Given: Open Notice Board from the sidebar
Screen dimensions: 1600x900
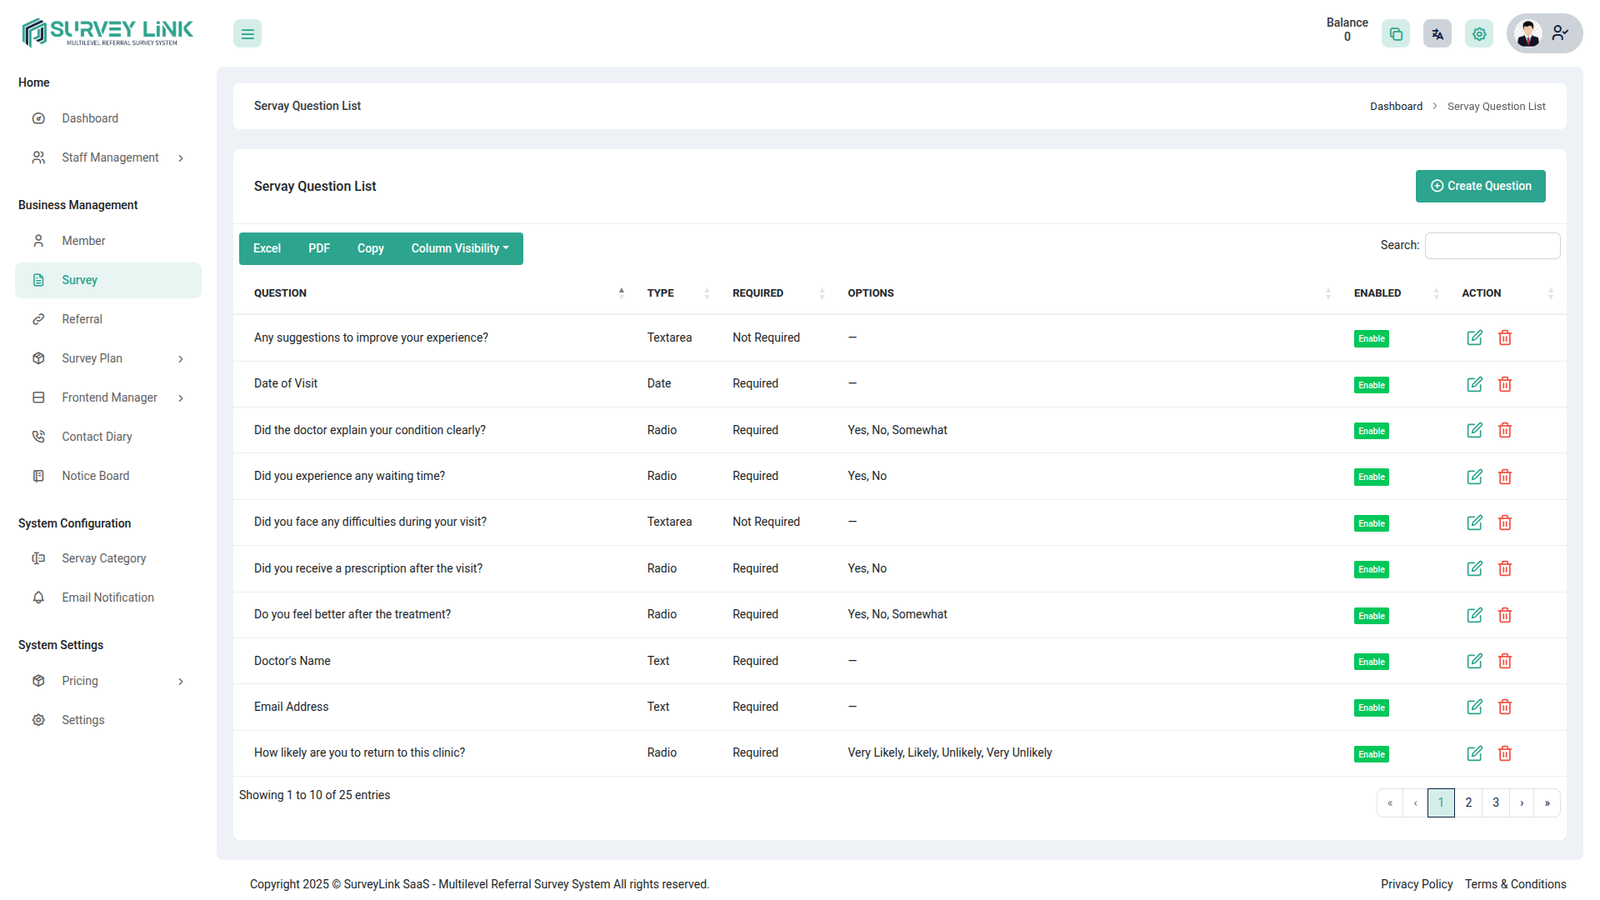Looking at the screenshot, I should (x=95, y=476).
